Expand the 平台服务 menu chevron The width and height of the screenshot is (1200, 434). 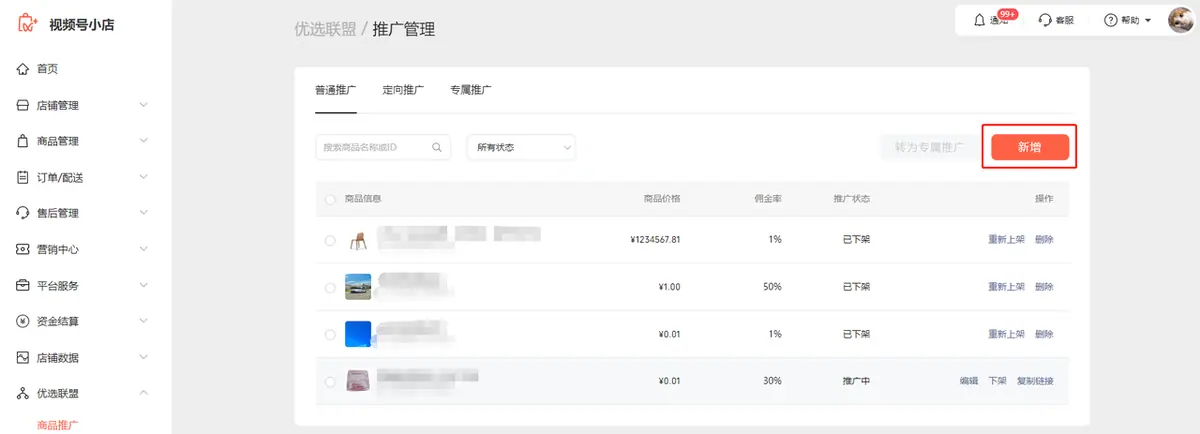click(144, 285)
